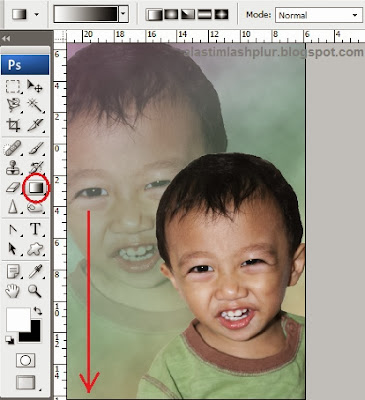Toggle Quick Mask mode
Screen dimensions: 365x400
click(x=25, y=360)
